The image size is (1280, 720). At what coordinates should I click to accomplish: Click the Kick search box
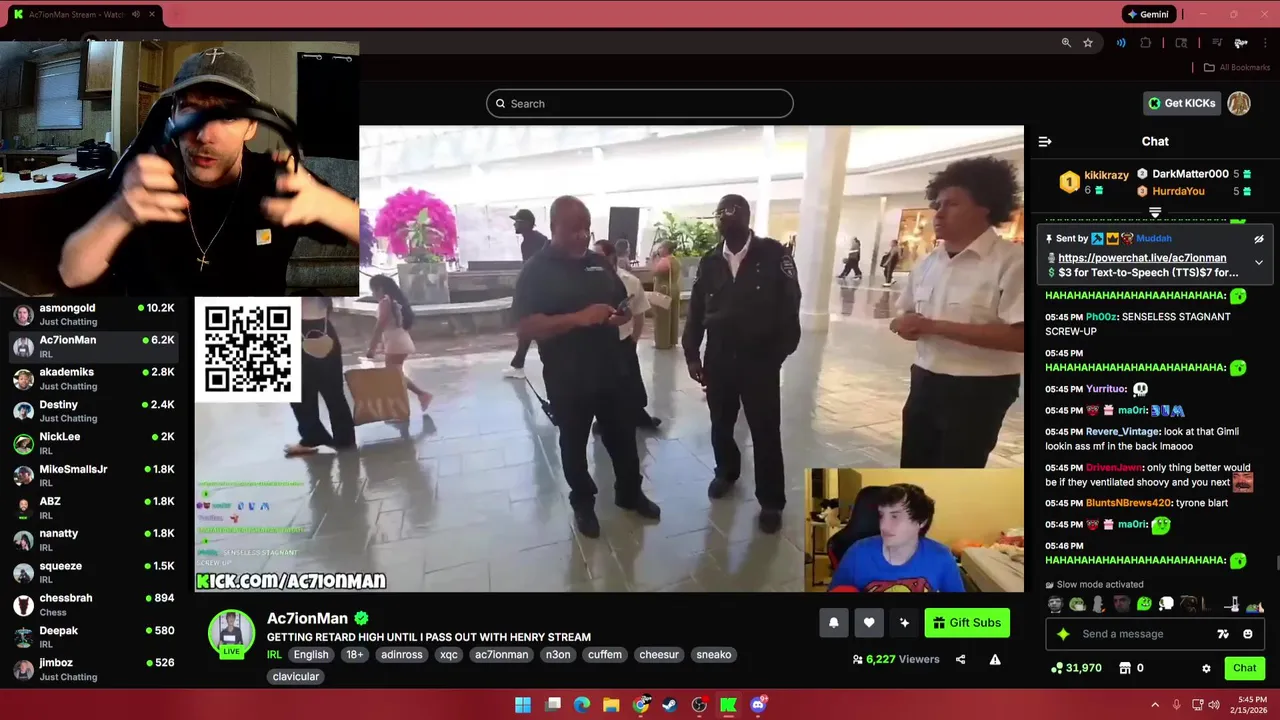[640, 104]
